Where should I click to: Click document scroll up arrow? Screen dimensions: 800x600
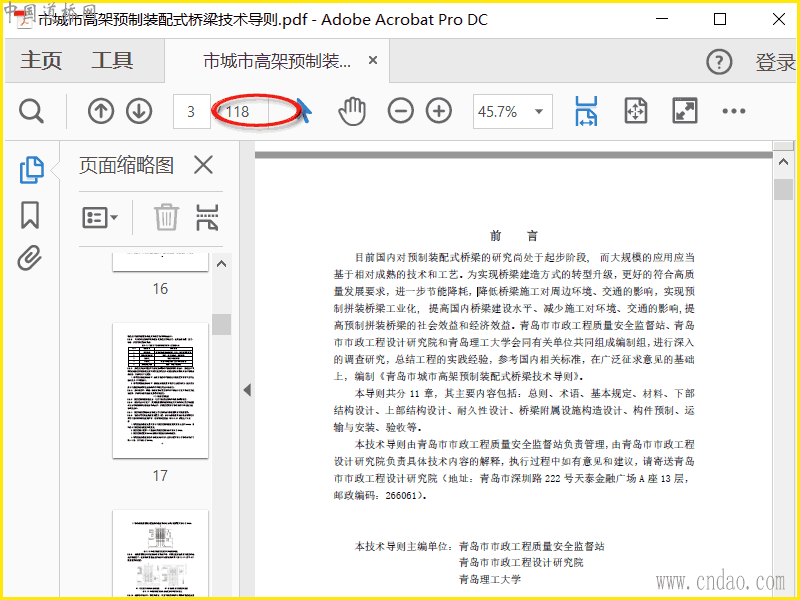click(784, 163)
